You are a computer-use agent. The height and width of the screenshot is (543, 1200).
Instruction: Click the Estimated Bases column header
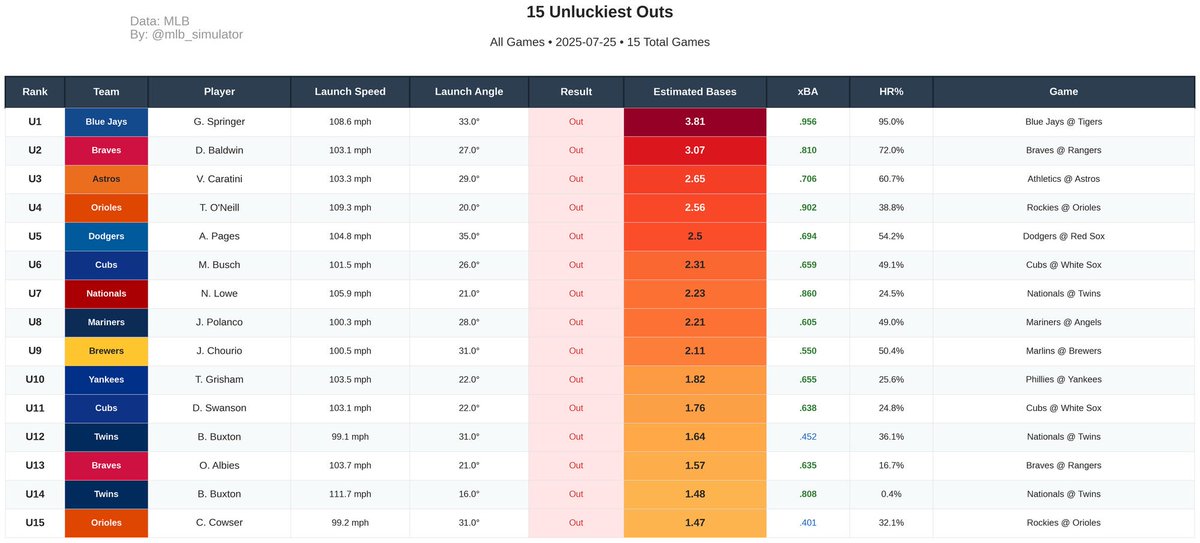(695, 91)
